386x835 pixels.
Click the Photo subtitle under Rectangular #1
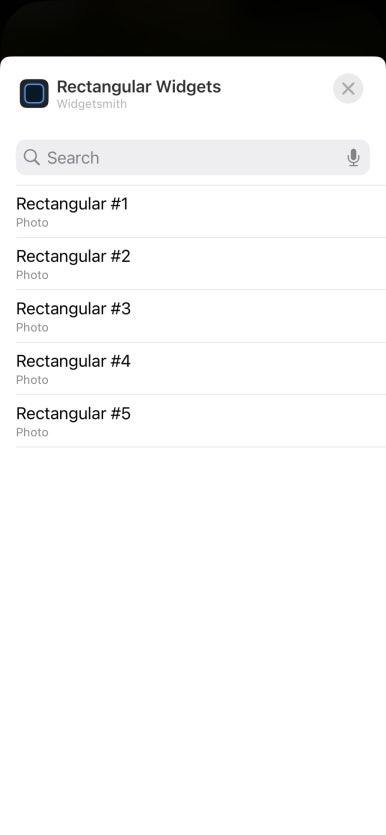[x=32, y=223]
